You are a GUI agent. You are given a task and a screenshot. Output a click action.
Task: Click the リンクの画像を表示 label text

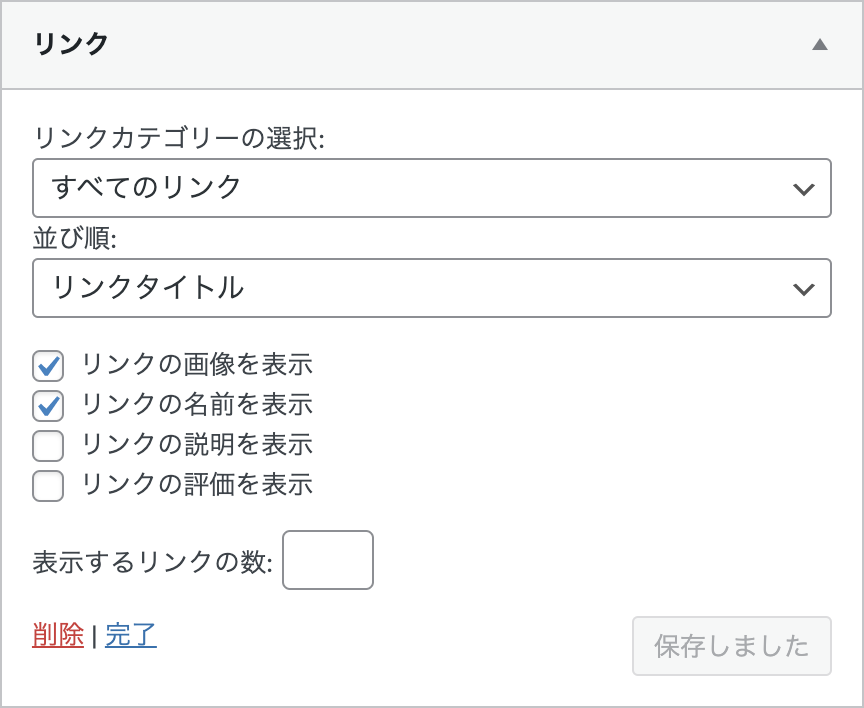[197, 365]
